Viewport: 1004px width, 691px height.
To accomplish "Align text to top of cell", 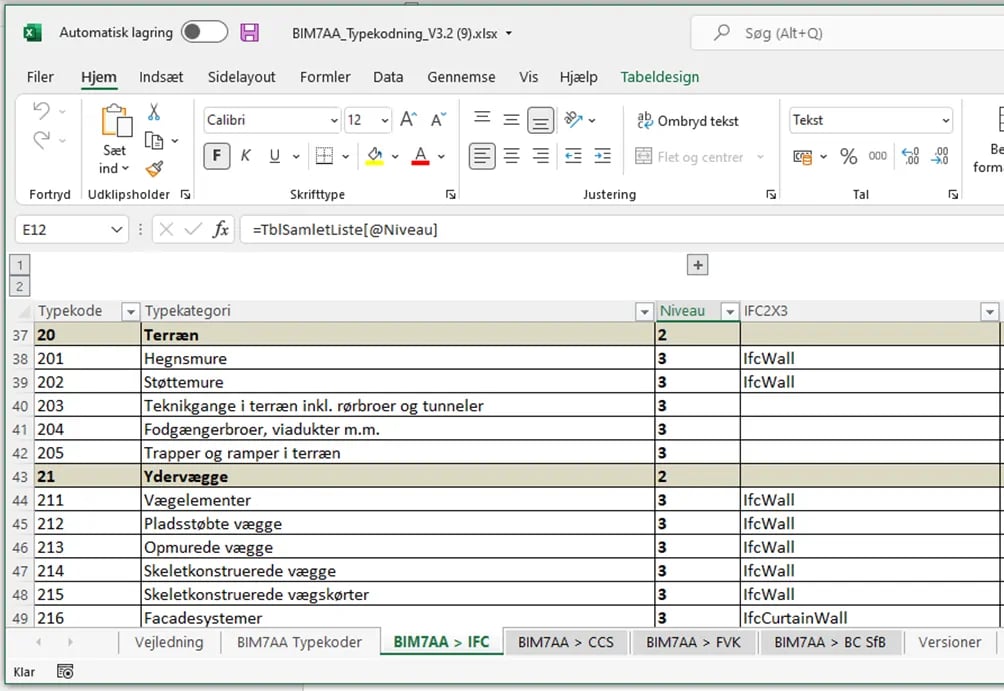I will (482, 120).
